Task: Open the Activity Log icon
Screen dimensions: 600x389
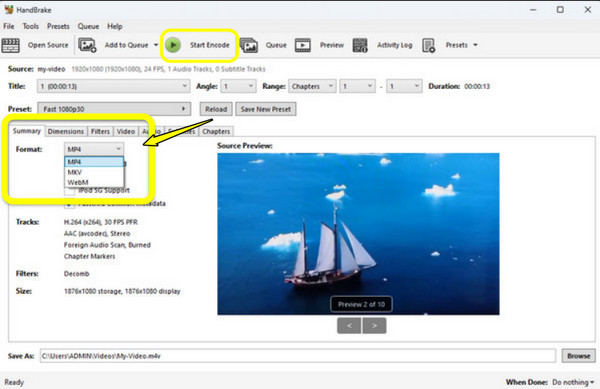Action: tap(360, 45)
